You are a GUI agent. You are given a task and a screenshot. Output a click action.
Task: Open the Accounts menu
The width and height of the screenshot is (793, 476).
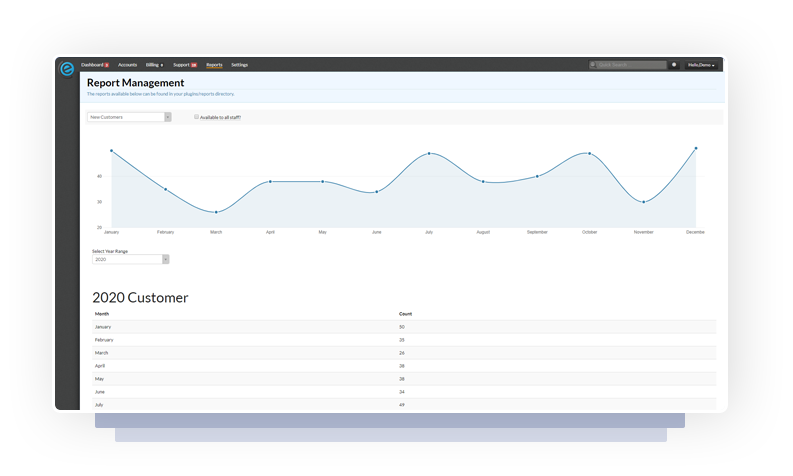(x=127, y=65)
